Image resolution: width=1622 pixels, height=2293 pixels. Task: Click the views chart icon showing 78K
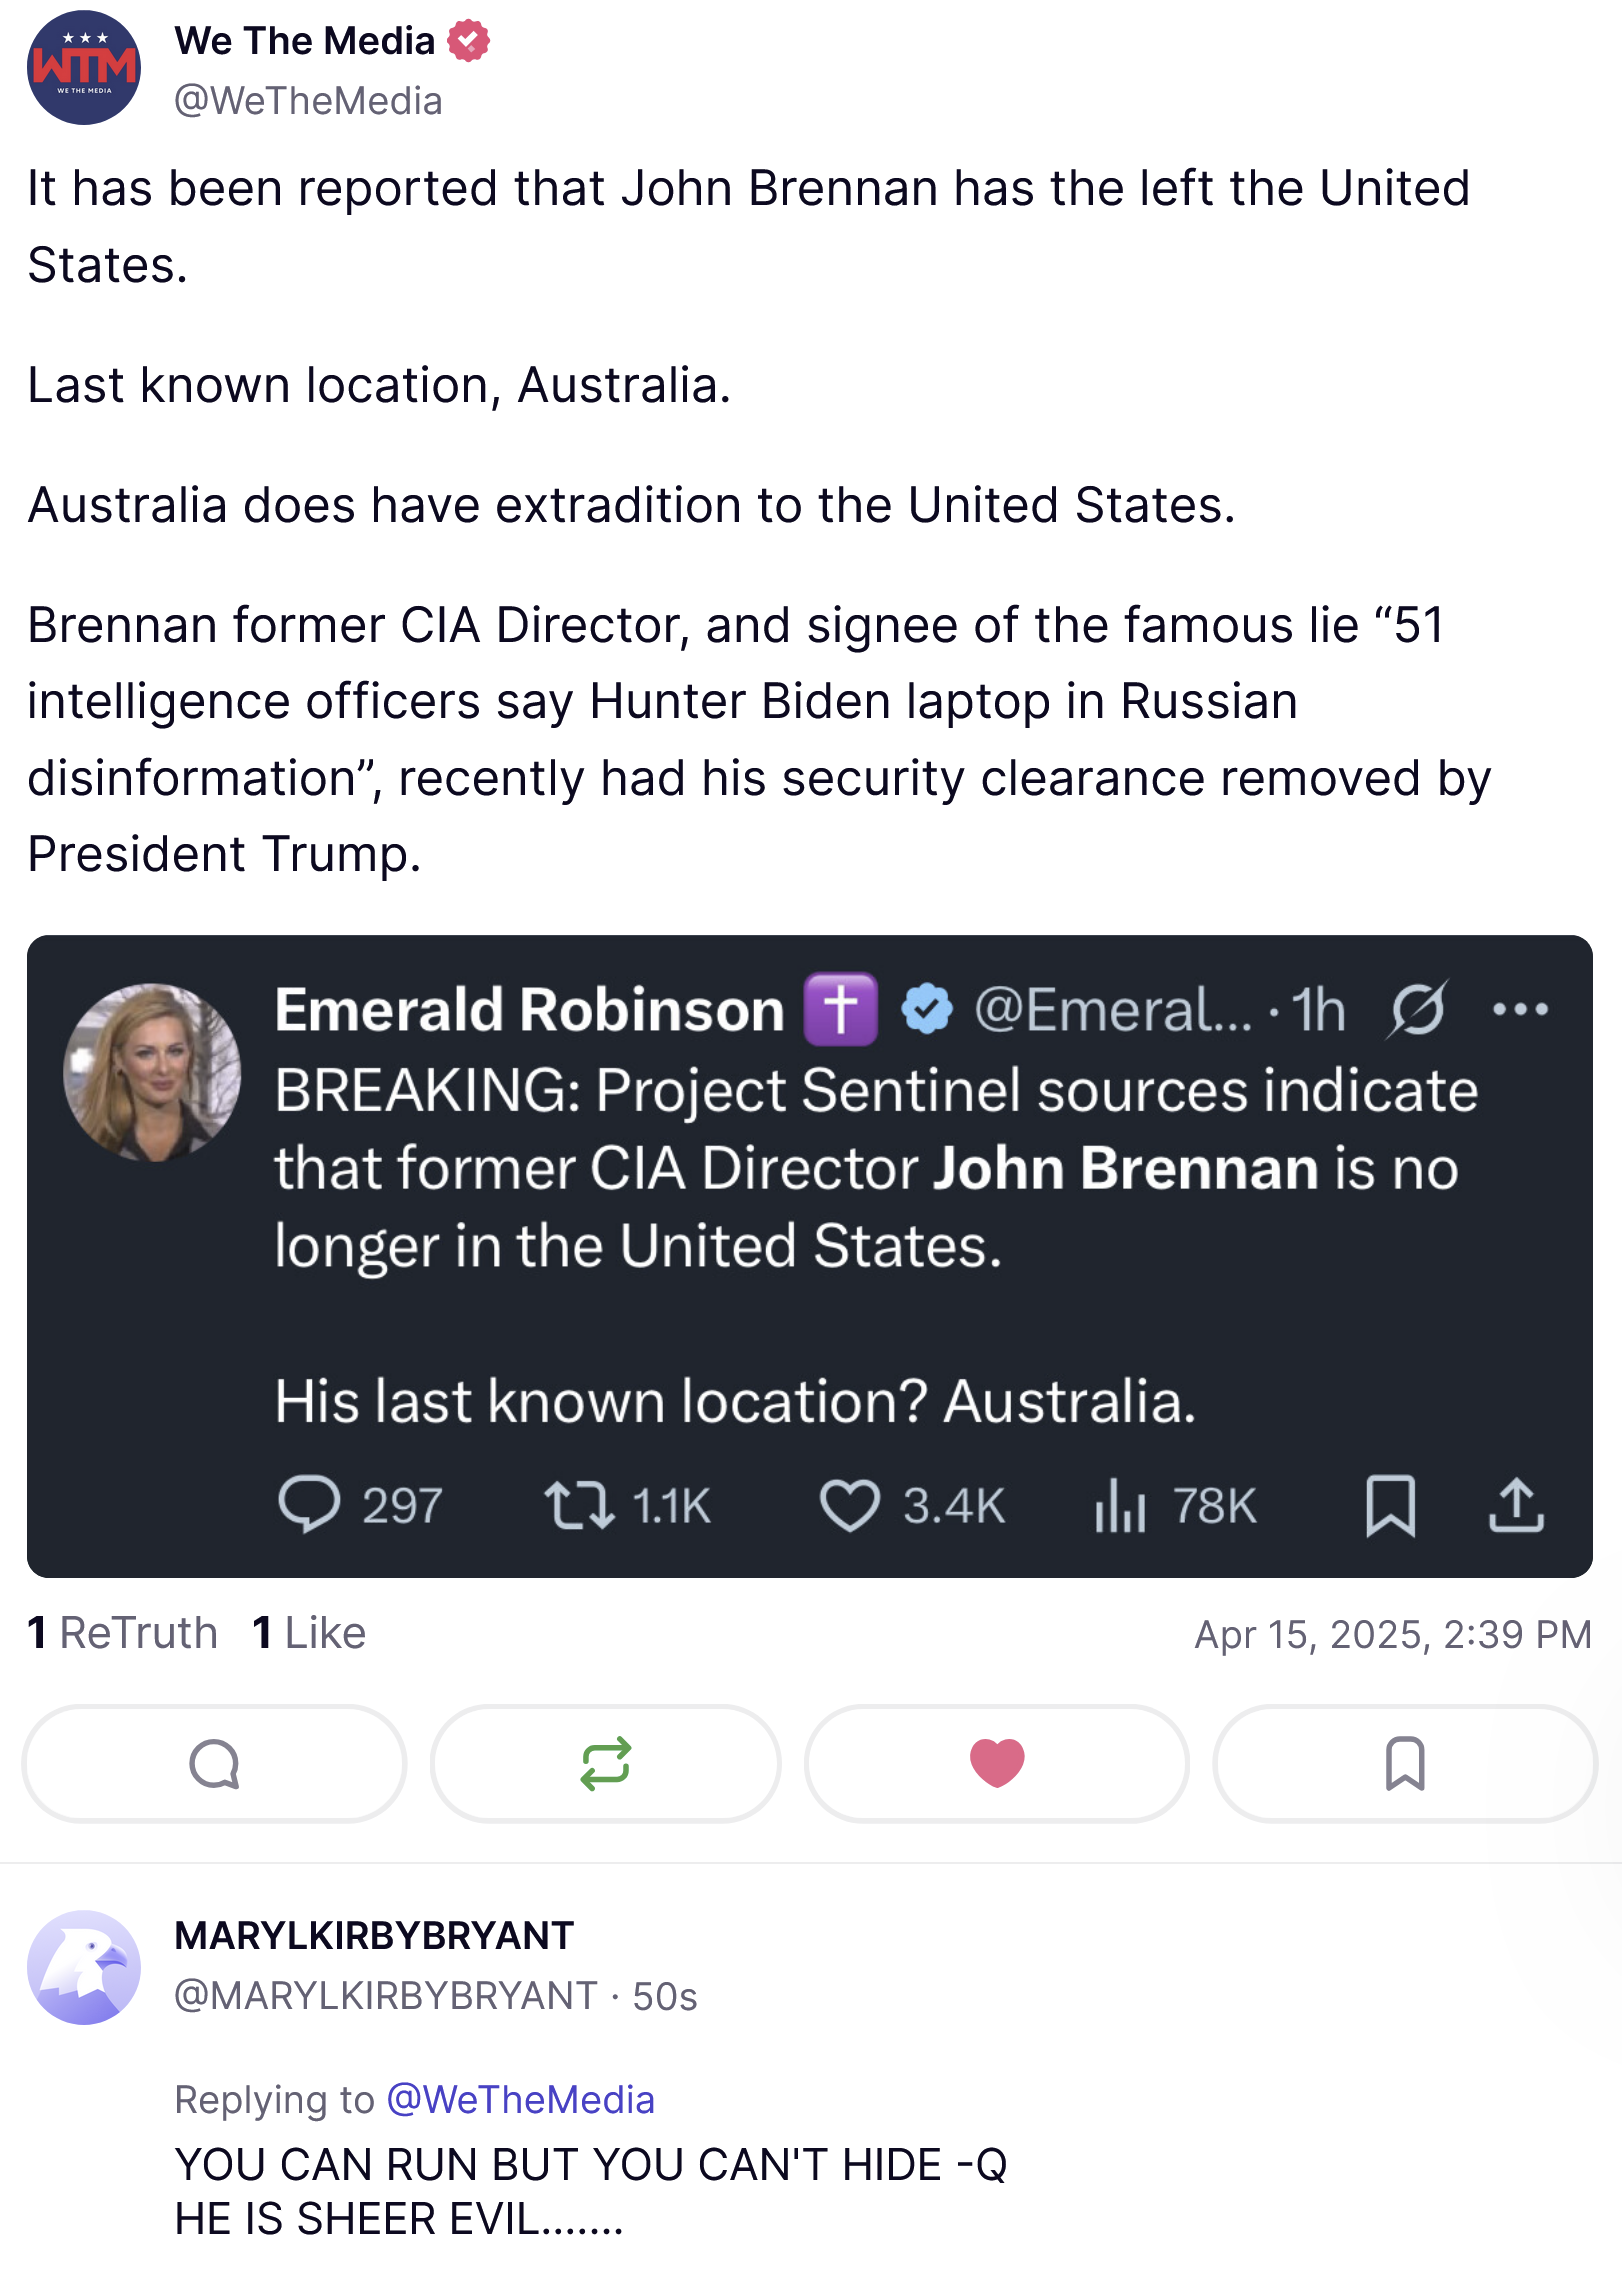click(1120, 1506)
